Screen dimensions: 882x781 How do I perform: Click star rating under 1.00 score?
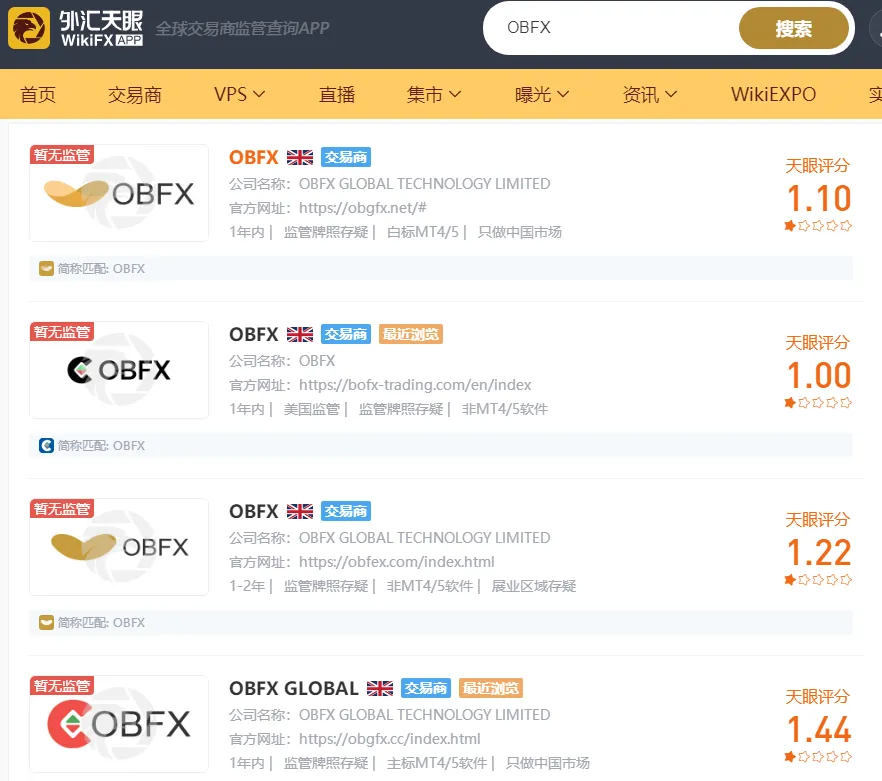(x=818, y=403)
